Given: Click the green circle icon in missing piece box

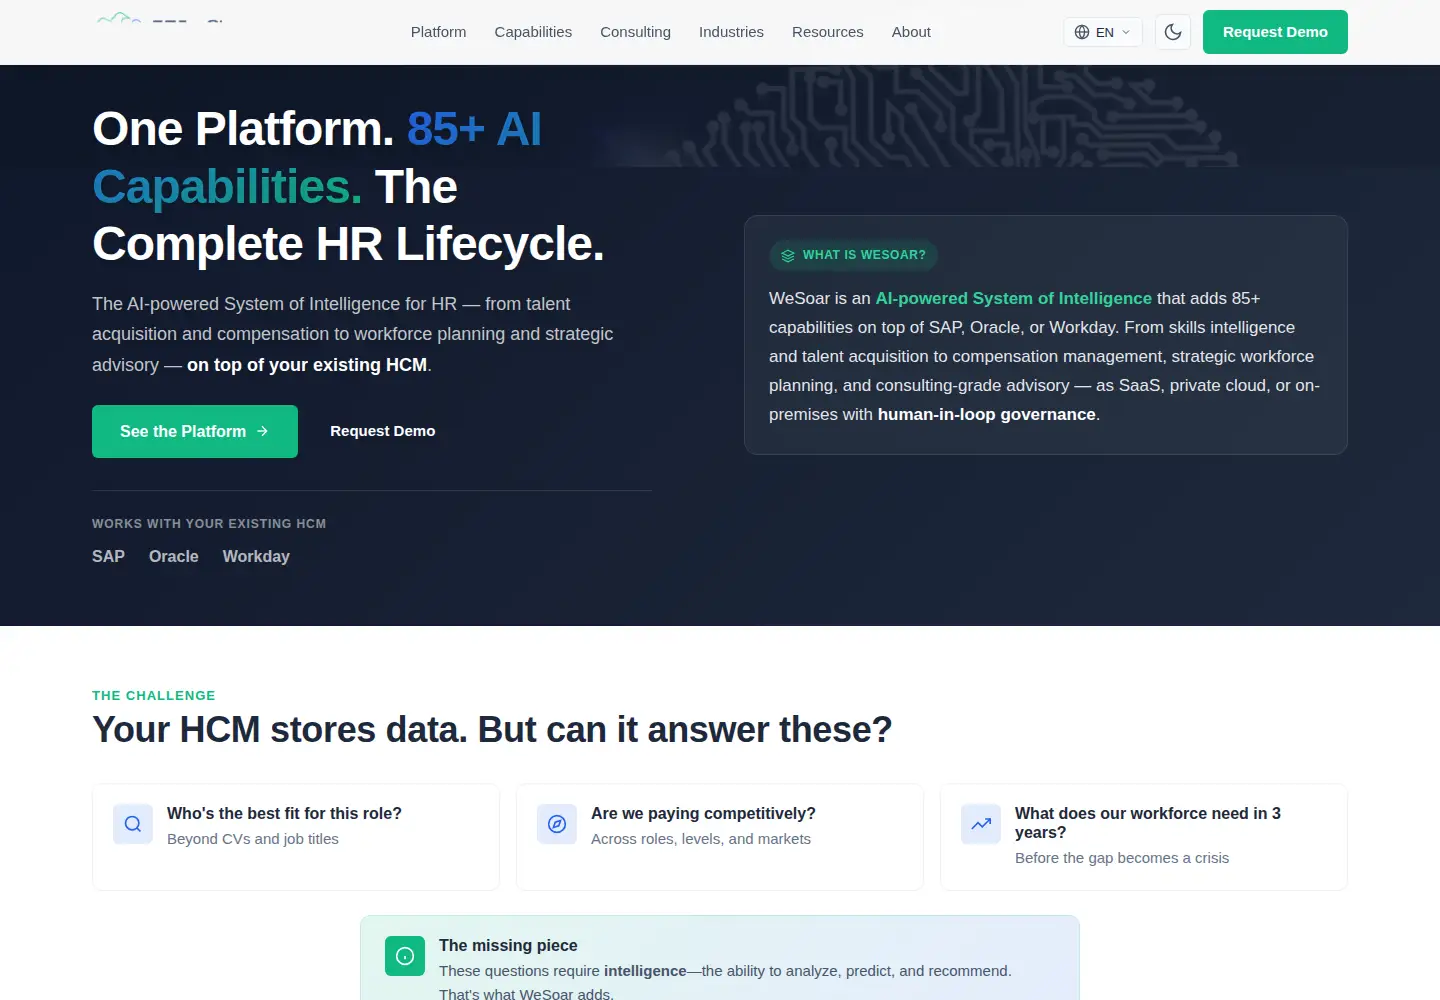Looking at the screenshot, I should click(405, 956).
